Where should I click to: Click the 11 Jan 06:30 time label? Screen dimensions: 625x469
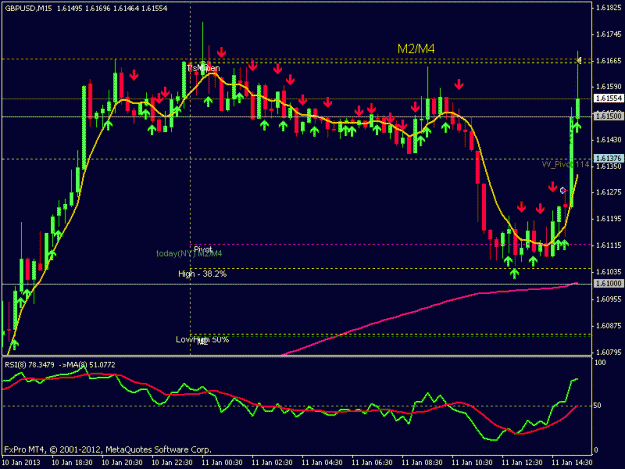(372, 463)
